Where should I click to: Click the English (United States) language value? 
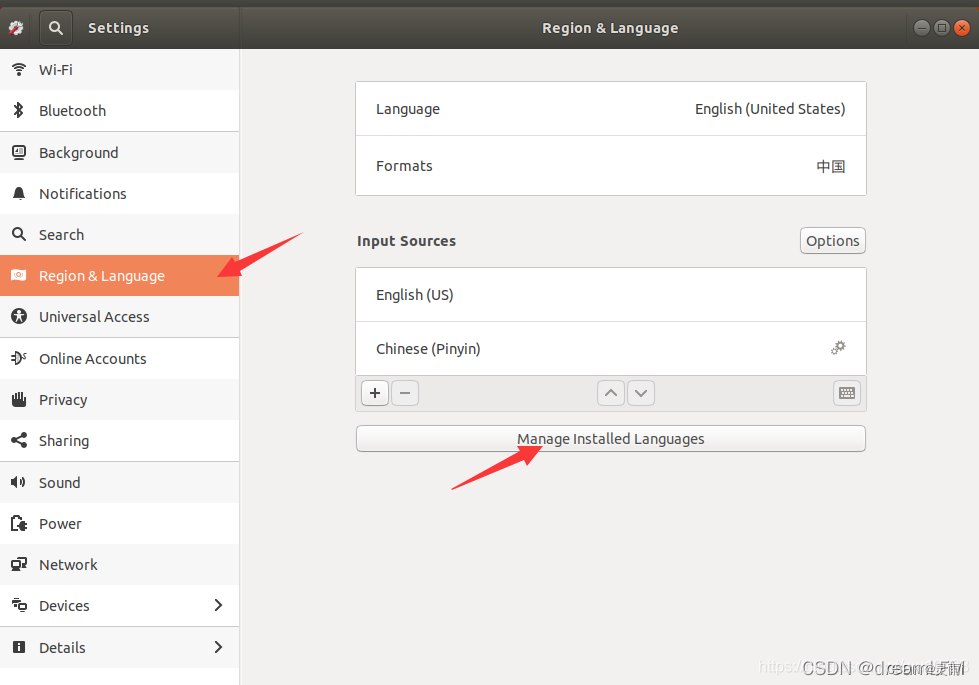[x=770, y=109]
